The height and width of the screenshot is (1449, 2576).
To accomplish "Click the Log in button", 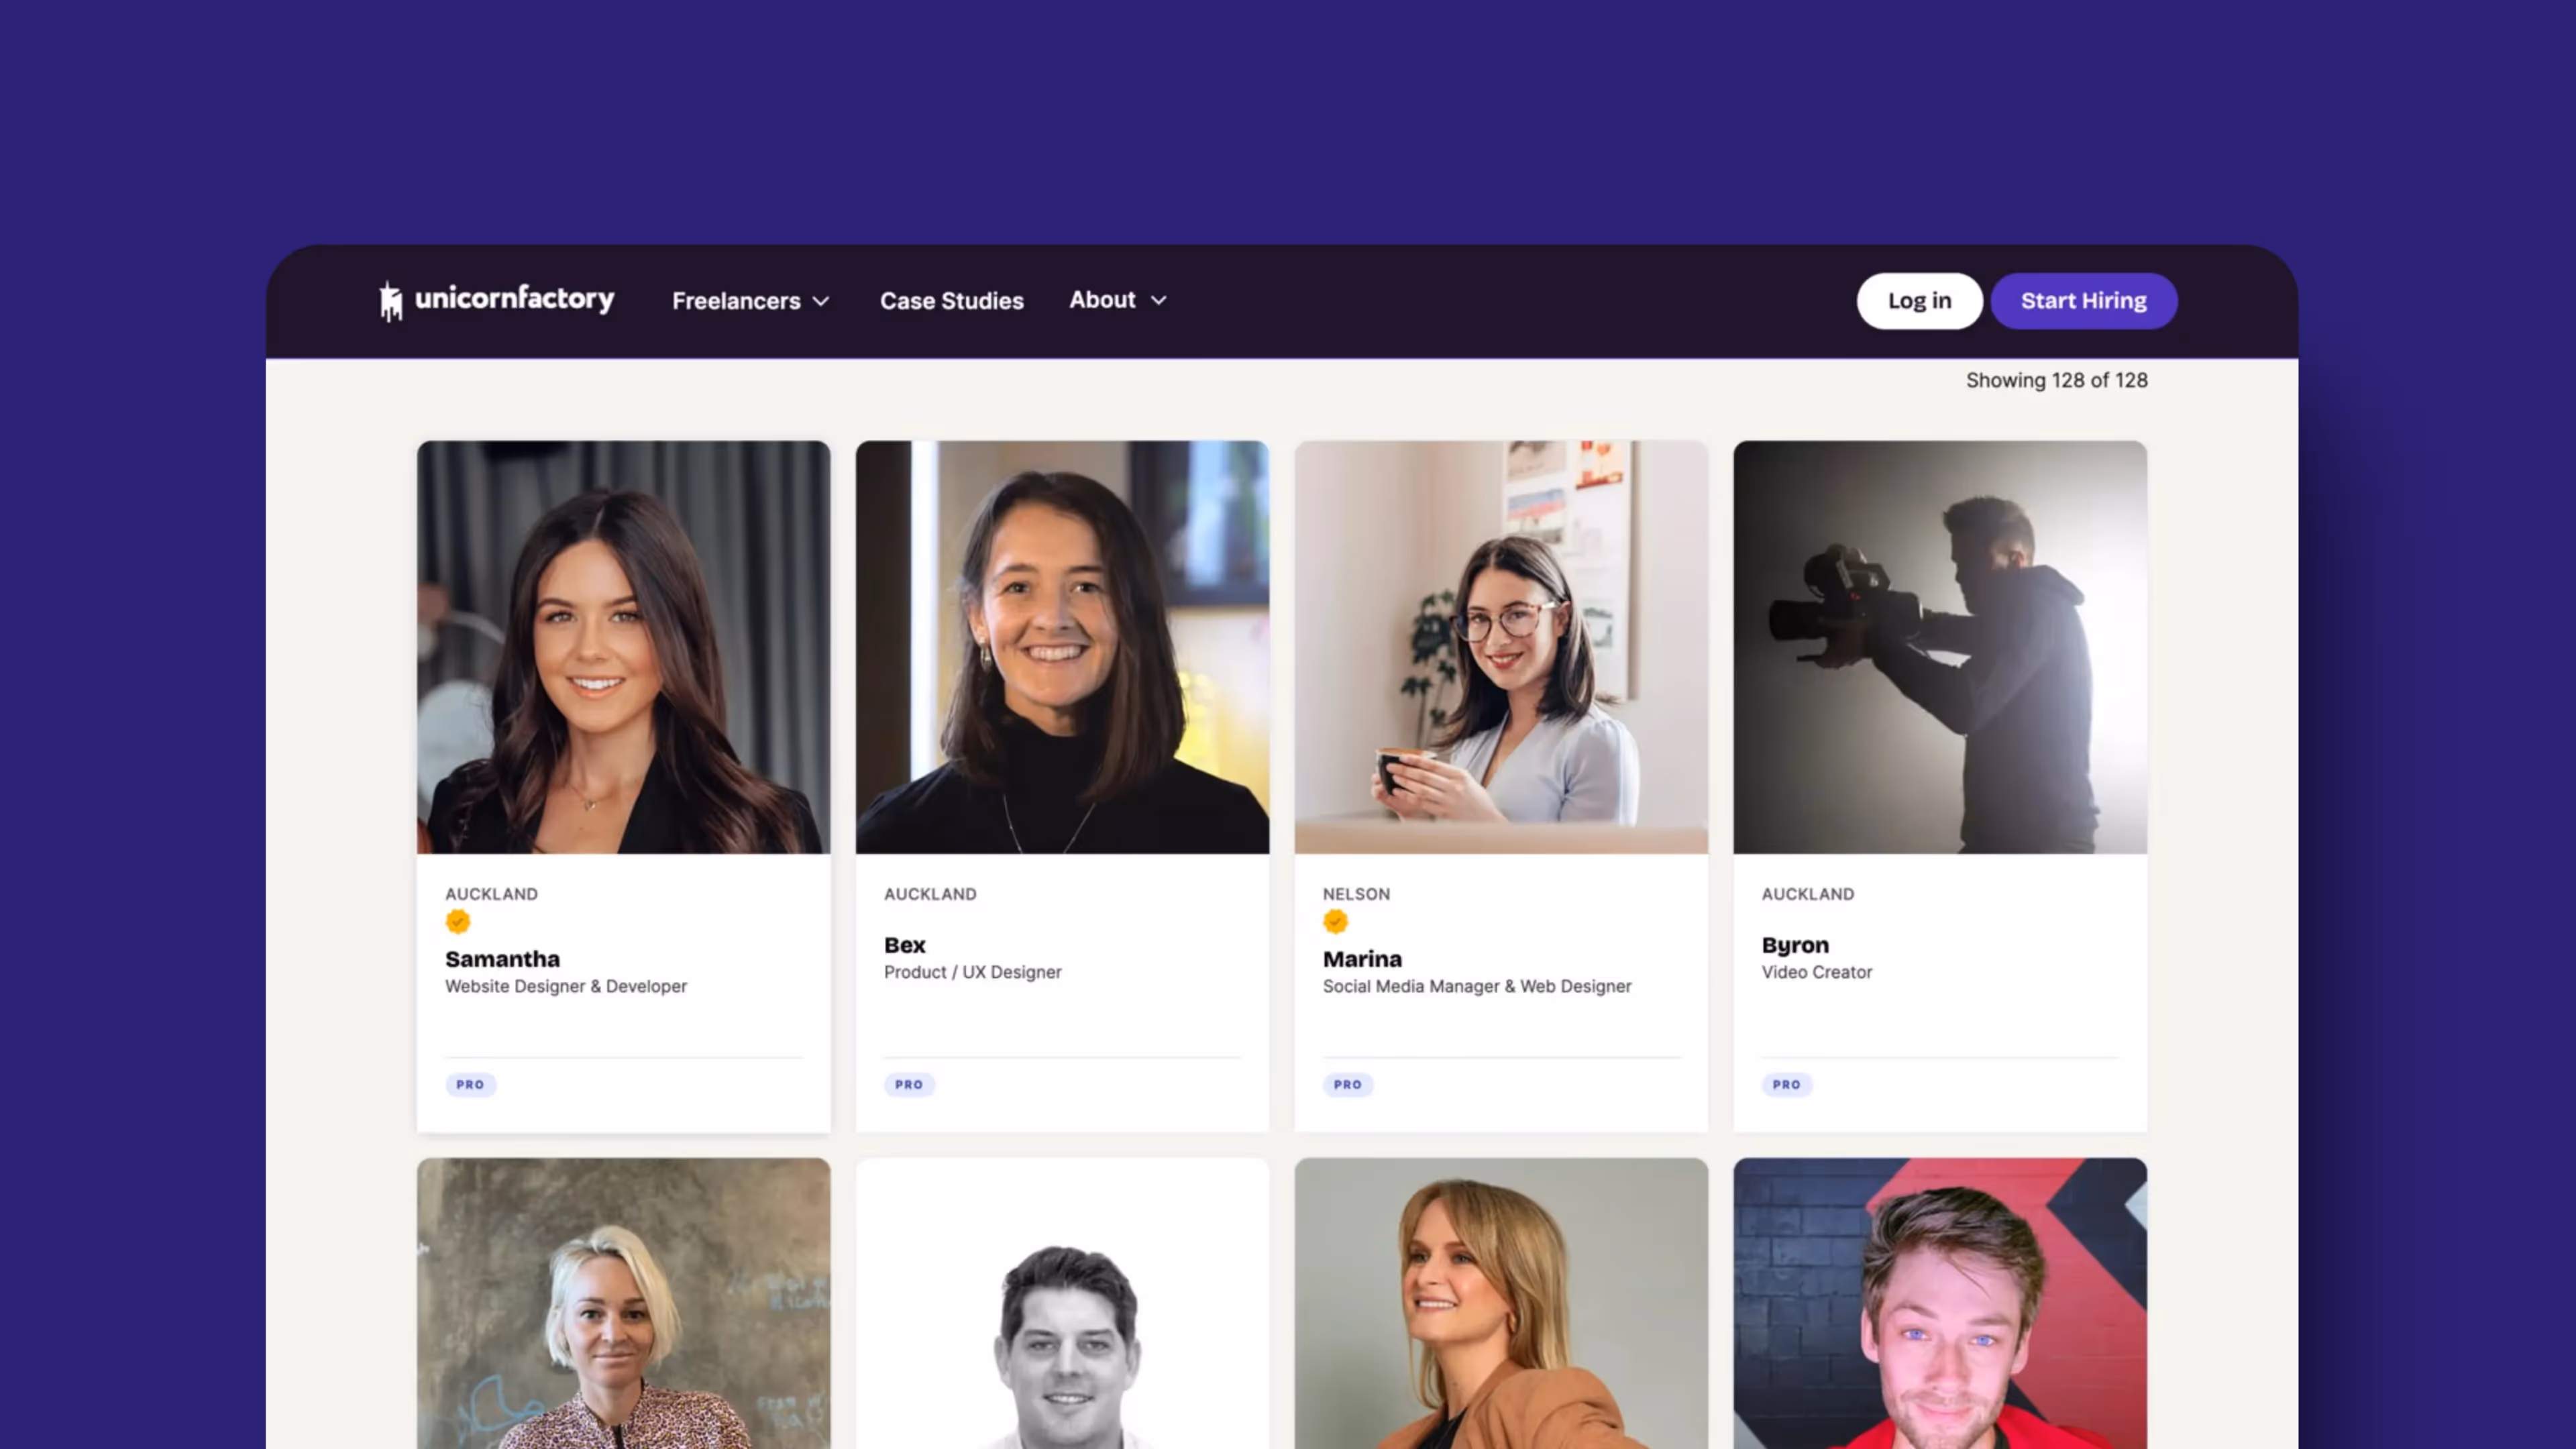I will pyautogui.click(x=1919, y=301).
